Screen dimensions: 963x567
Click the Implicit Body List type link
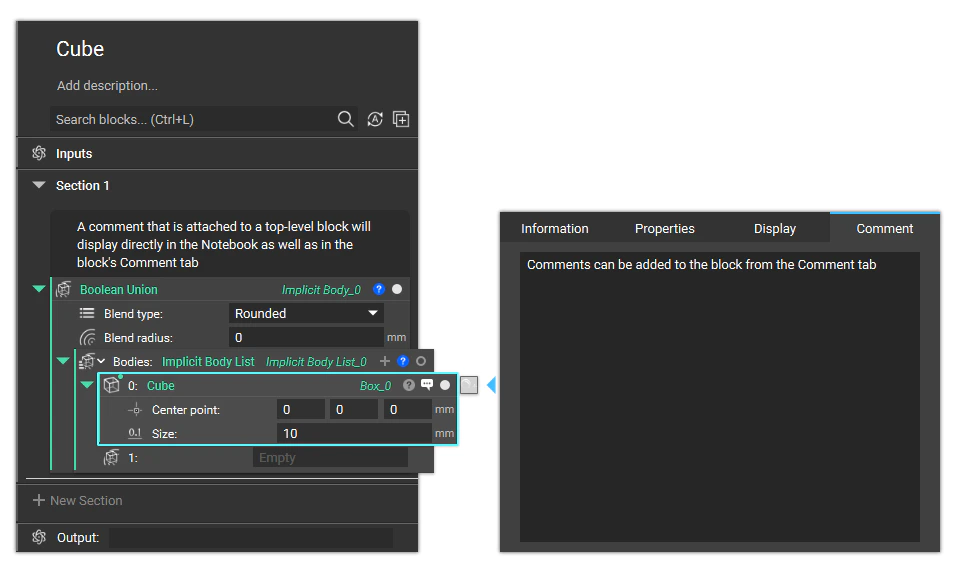(208, 362)
